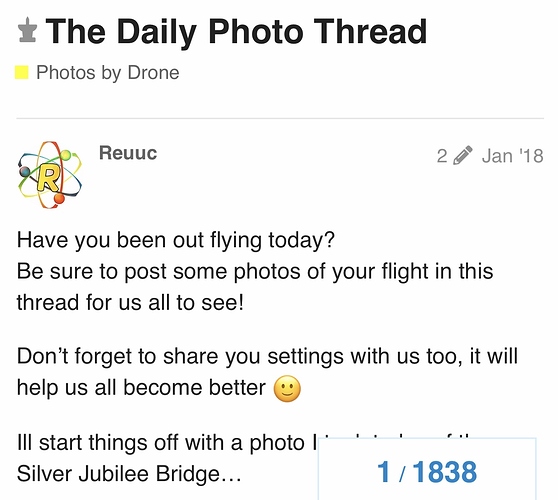Click the text 'help us all become better'
Screen dimensions: 558x500
141,388
